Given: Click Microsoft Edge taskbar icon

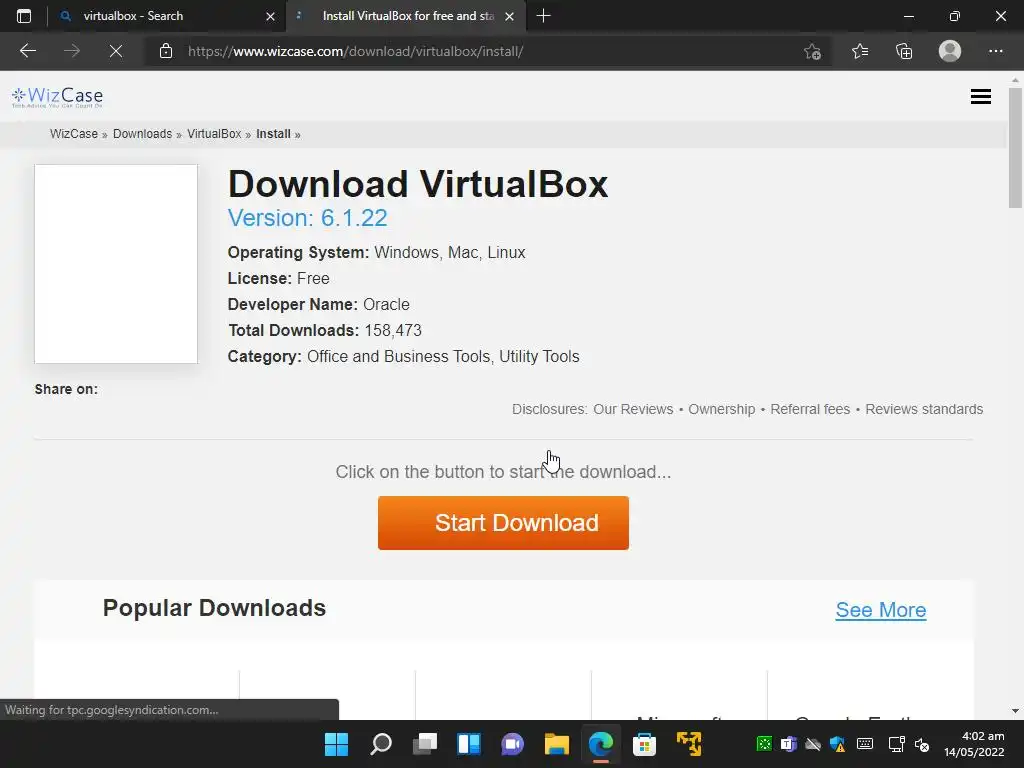Looking at the screenshot, I should tap(601, 744).
